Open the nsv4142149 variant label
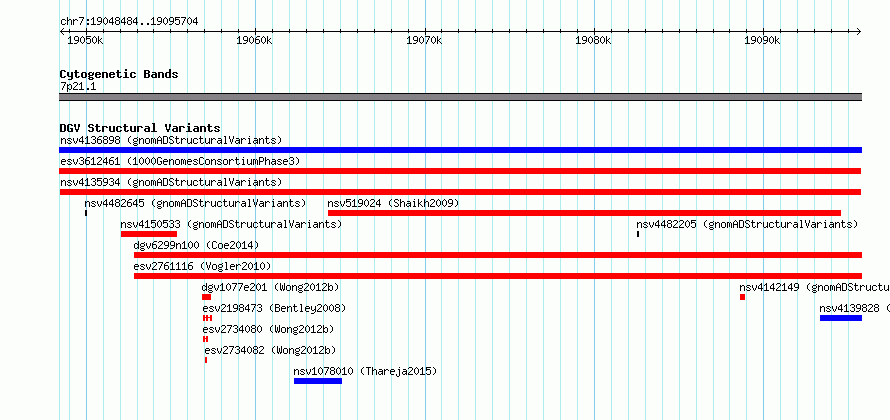The height and width of the screenshot is (420, 890). [x=814, y=287]
